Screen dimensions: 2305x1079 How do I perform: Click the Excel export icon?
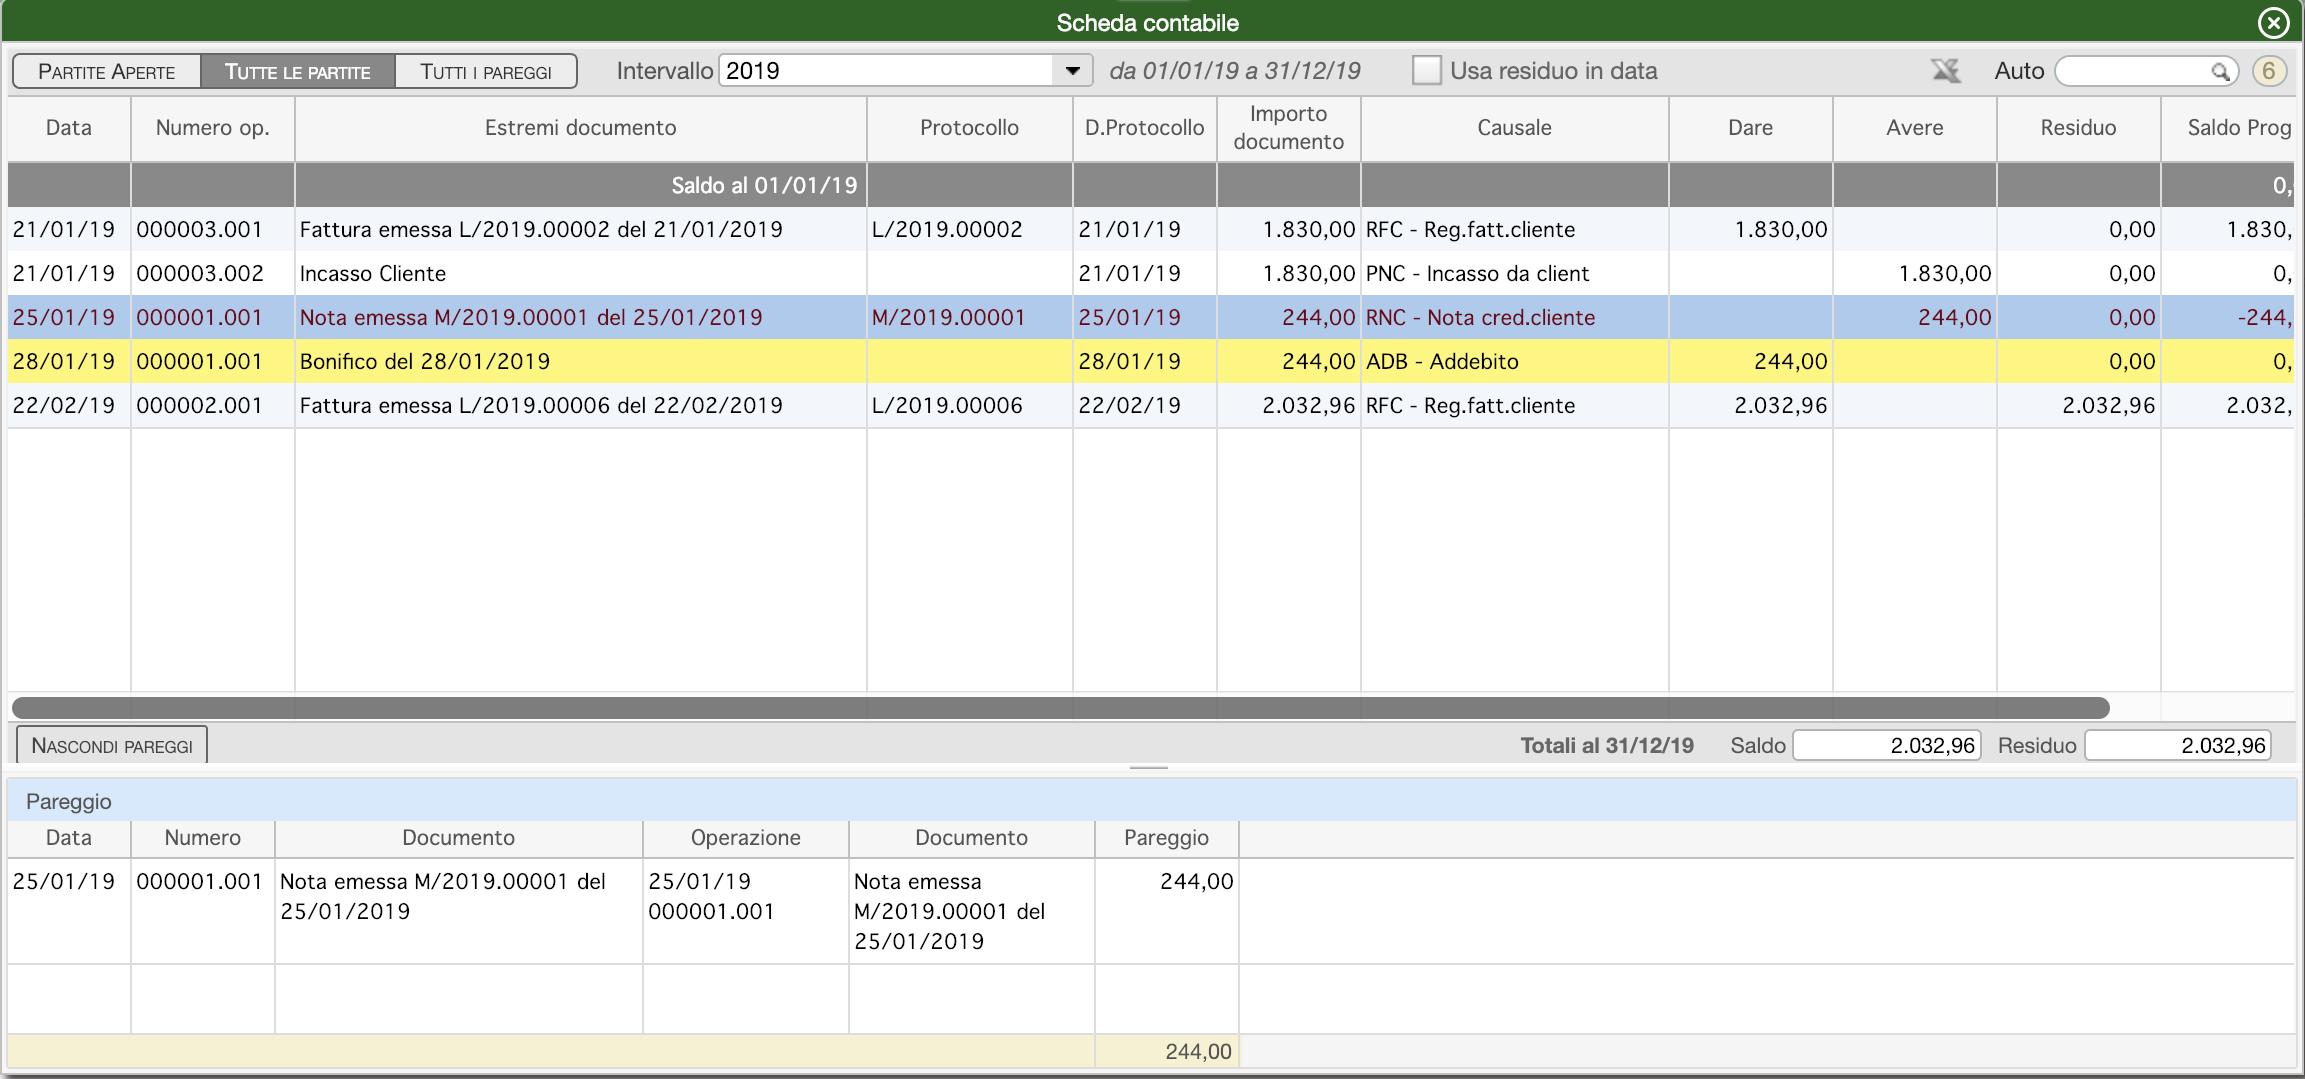(1945, 71)
